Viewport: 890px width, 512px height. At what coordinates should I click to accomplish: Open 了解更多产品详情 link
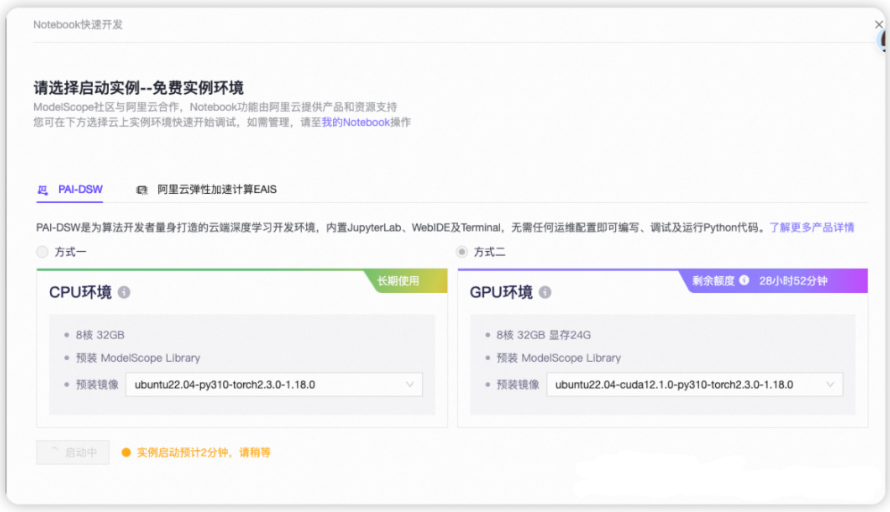pos(812,228)
